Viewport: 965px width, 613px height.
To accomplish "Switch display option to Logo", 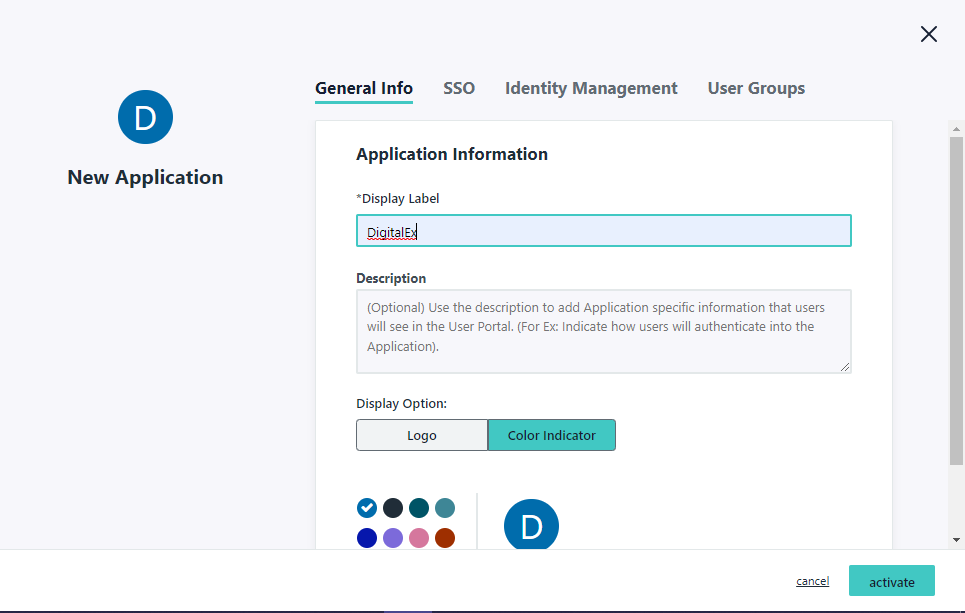I will (x=421, y=435).
